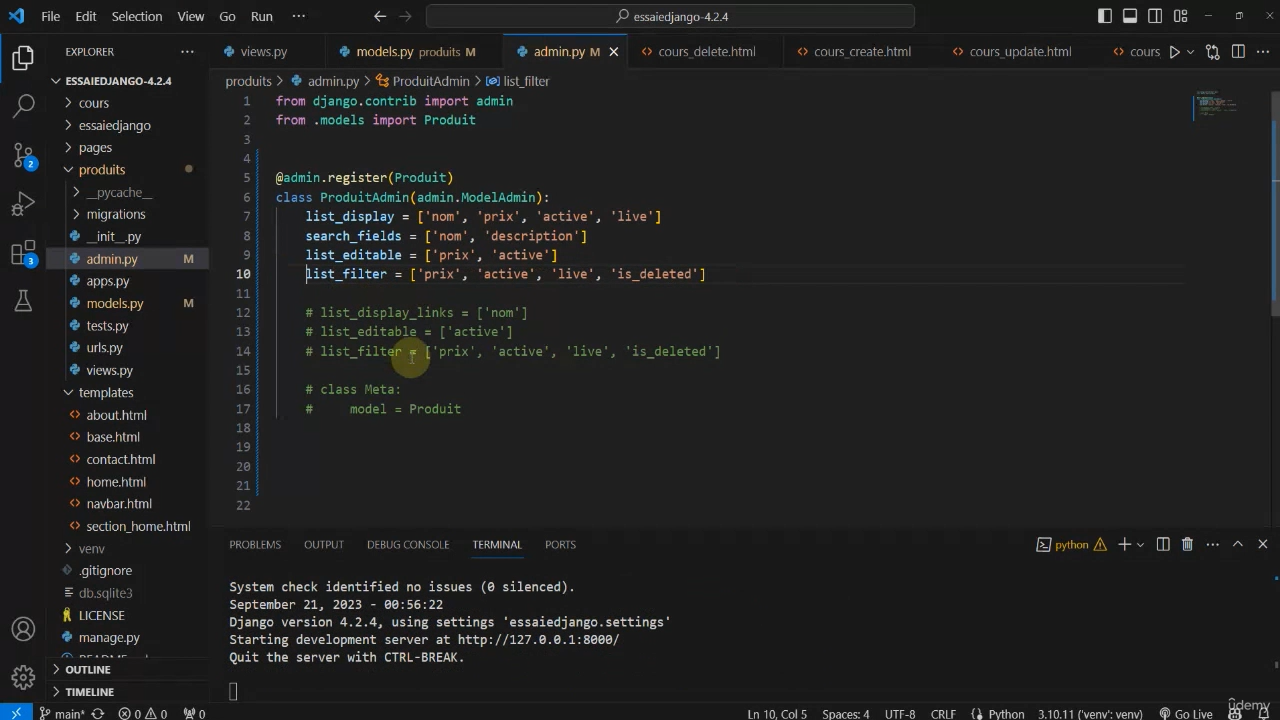Switch to the models.py tab

(384, 52)
